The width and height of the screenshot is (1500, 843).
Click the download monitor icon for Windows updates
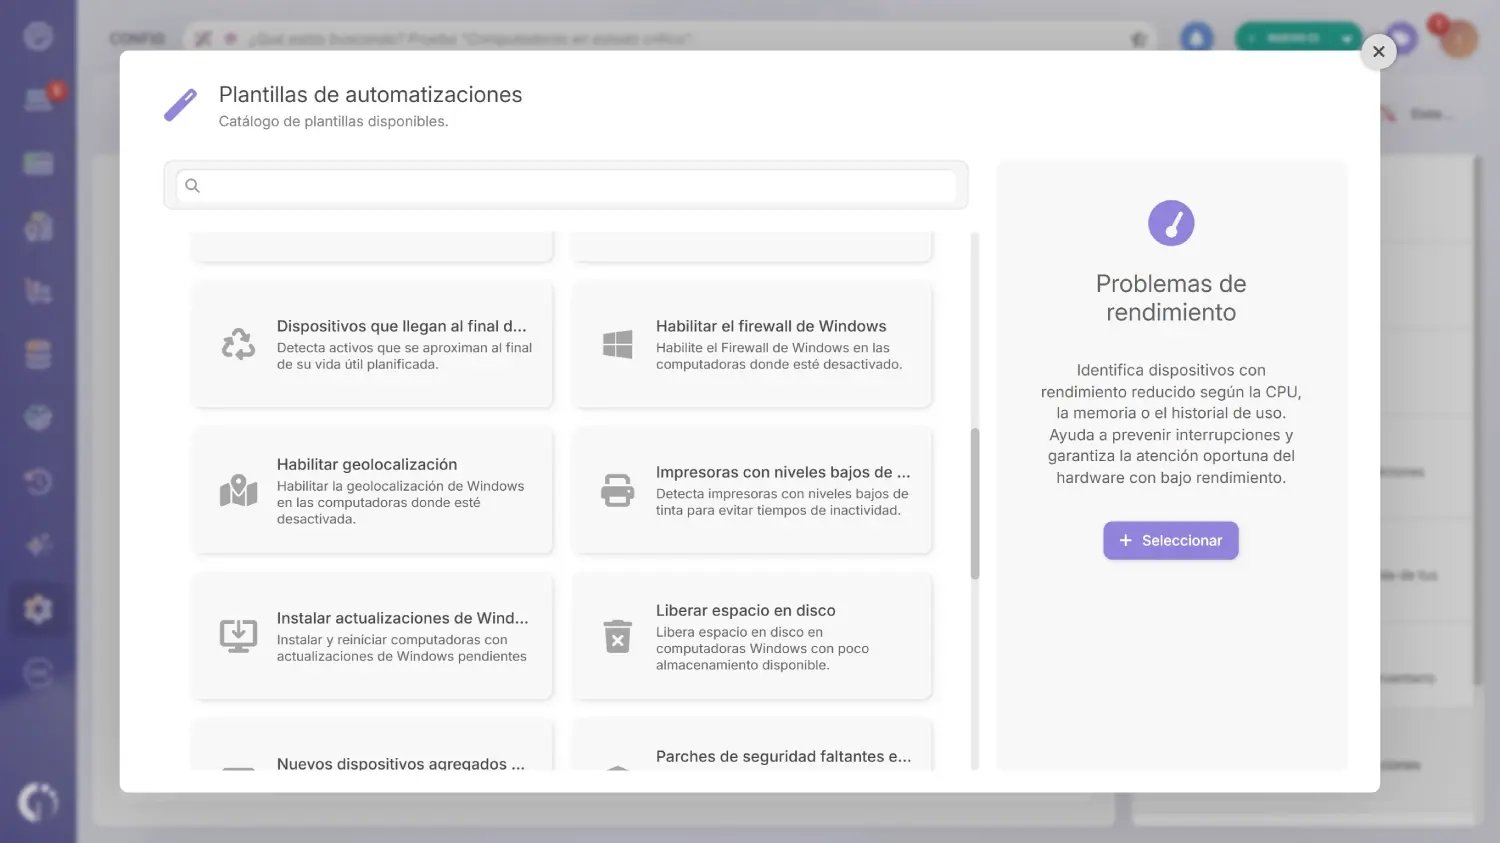click(x=238, y=636)
